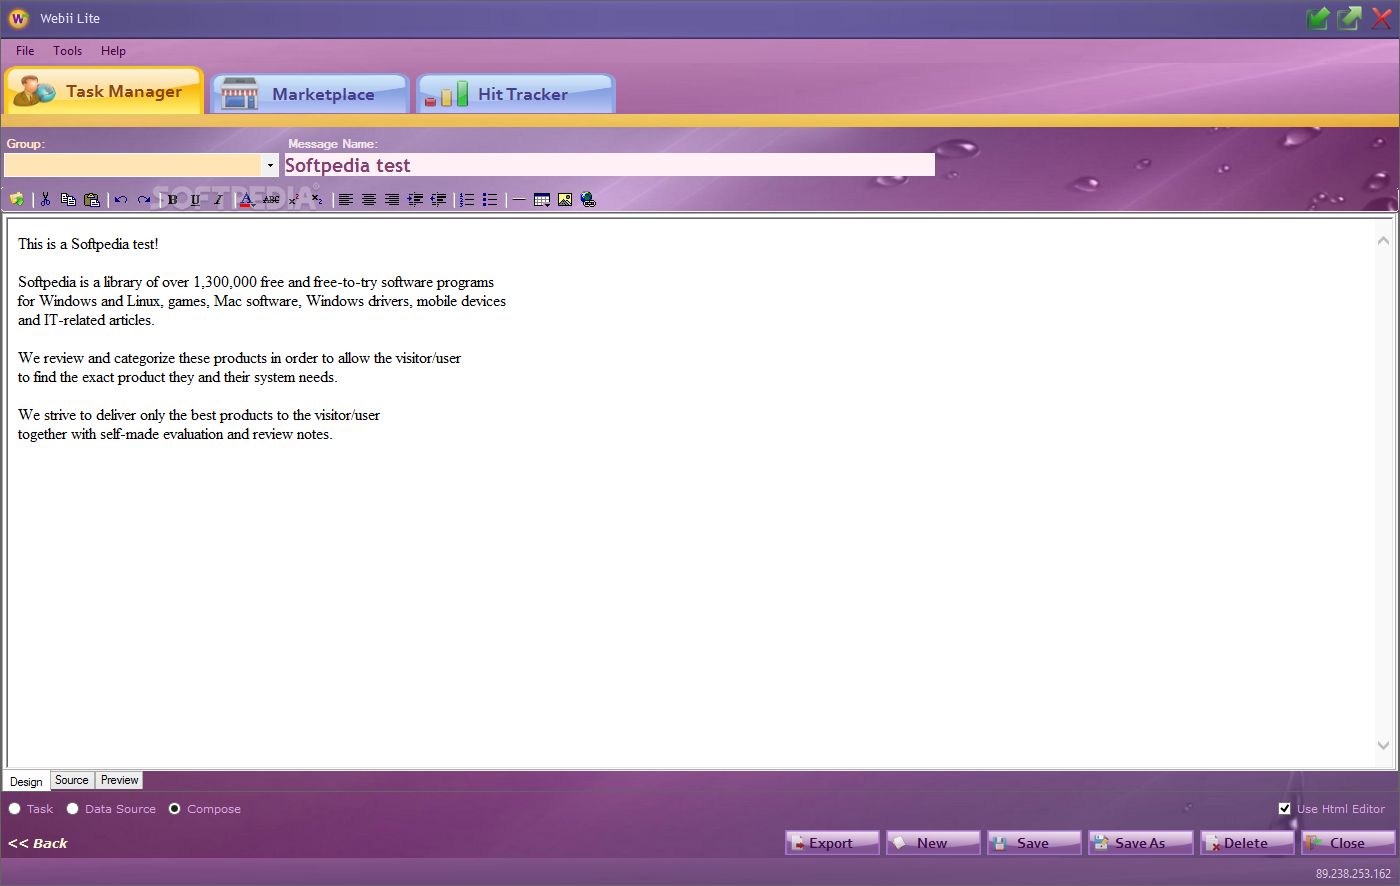
Task: Switch to Design view tab
Action: pyautogui.click(x=26, y=781)
